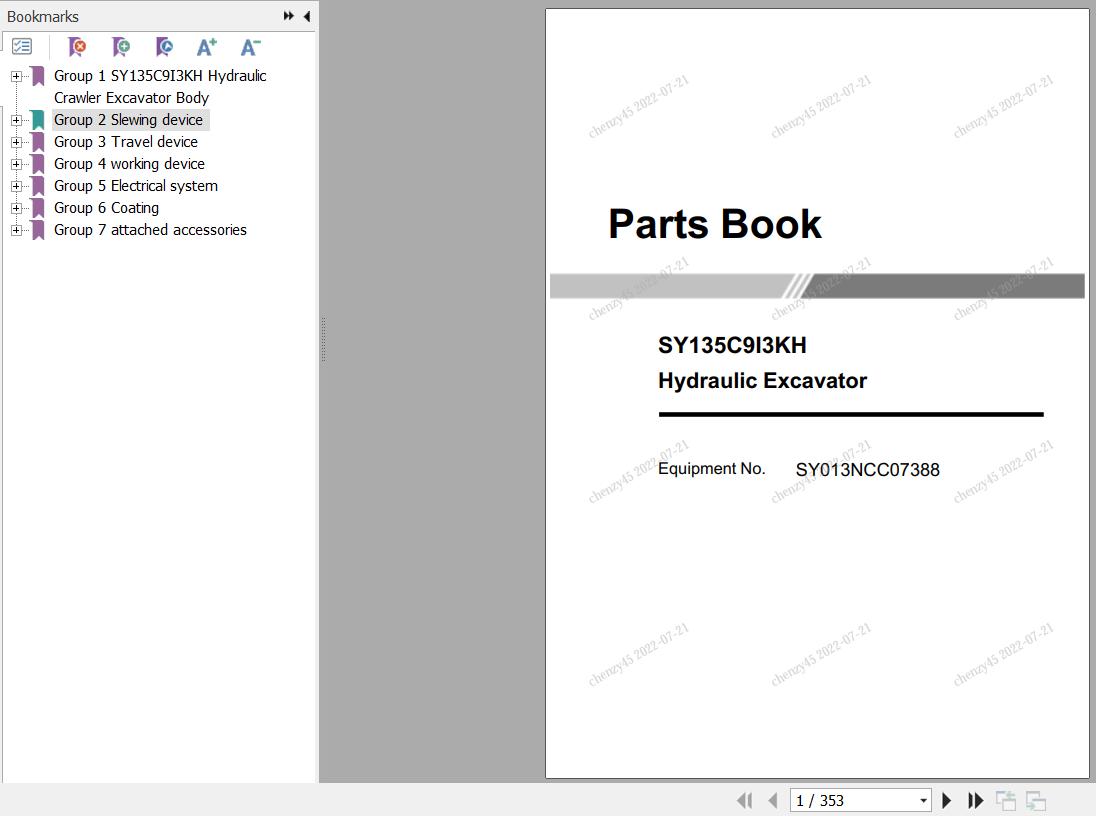
Task: Select the Group 6 Coating bookmark
Action: [x=106, y=208]
